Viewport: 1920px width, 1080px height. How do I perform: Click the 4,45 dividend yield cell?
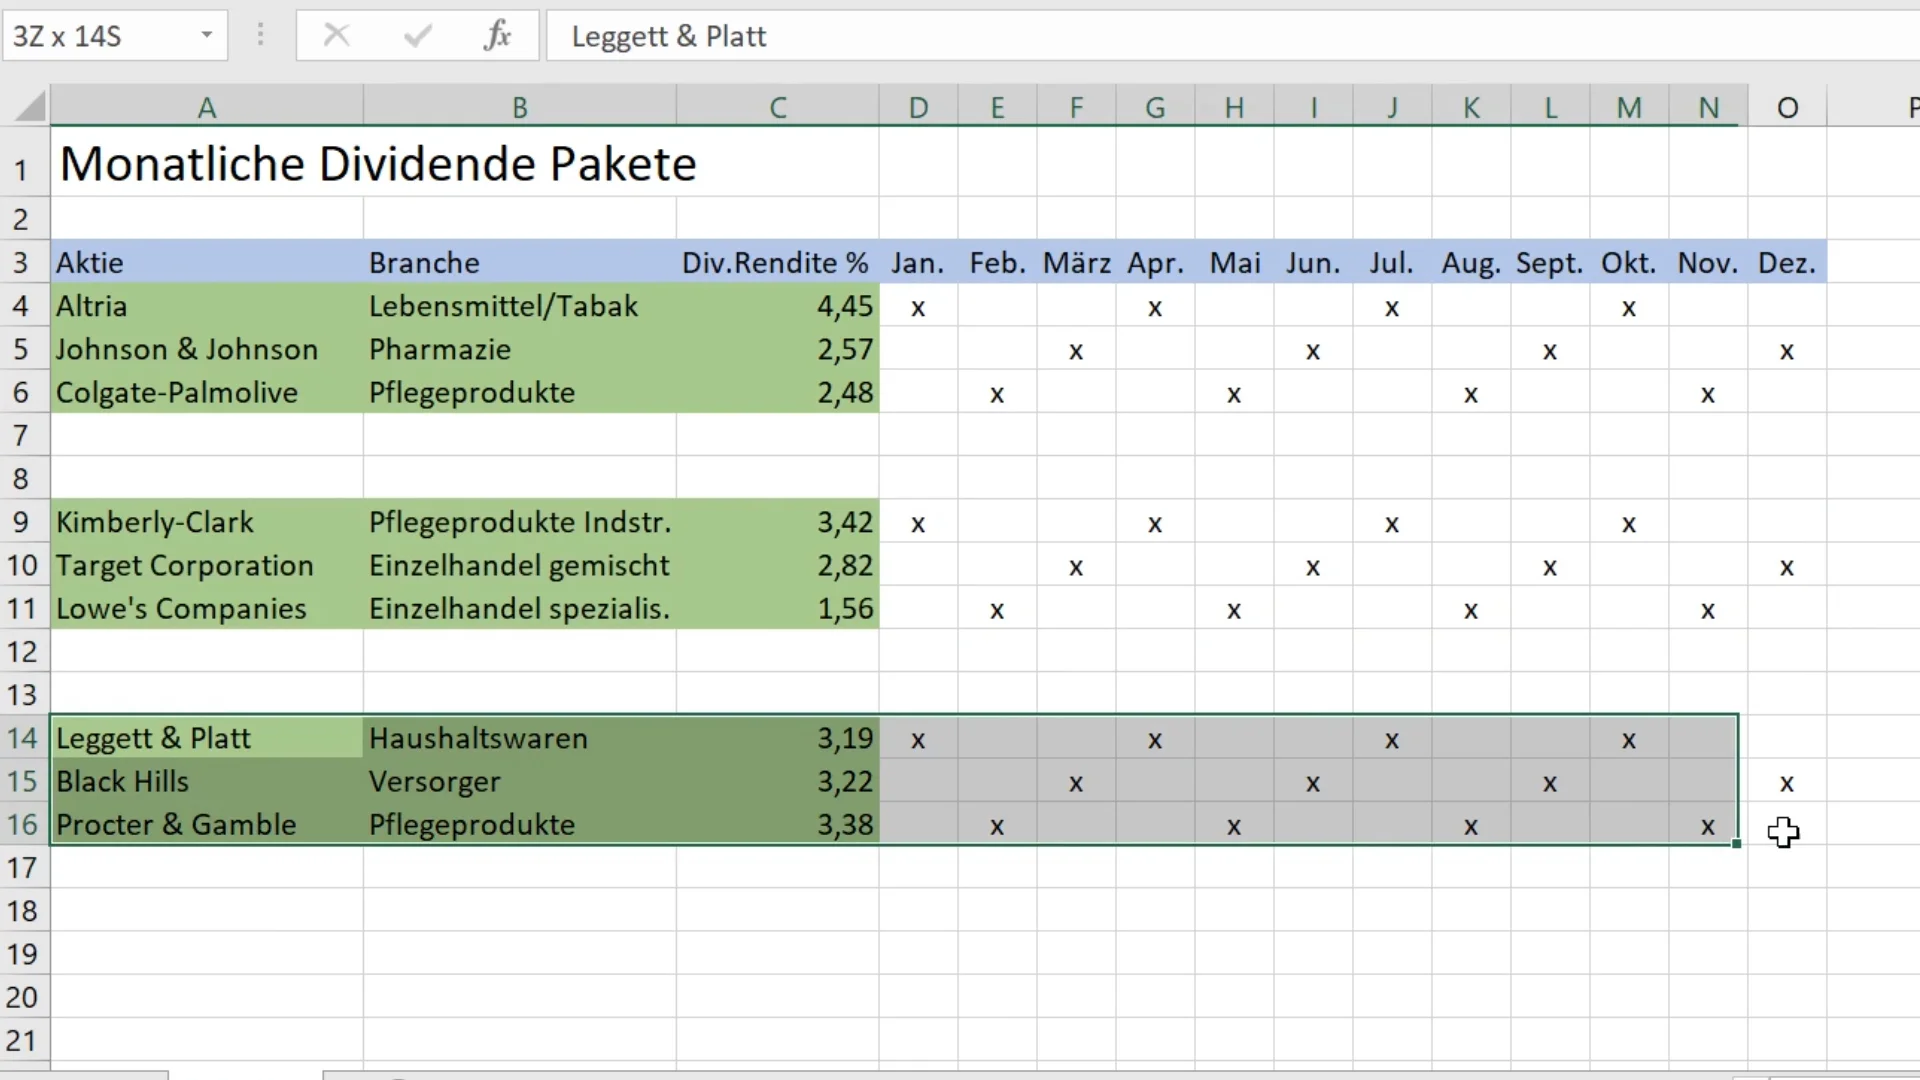(x=778, y=306)
